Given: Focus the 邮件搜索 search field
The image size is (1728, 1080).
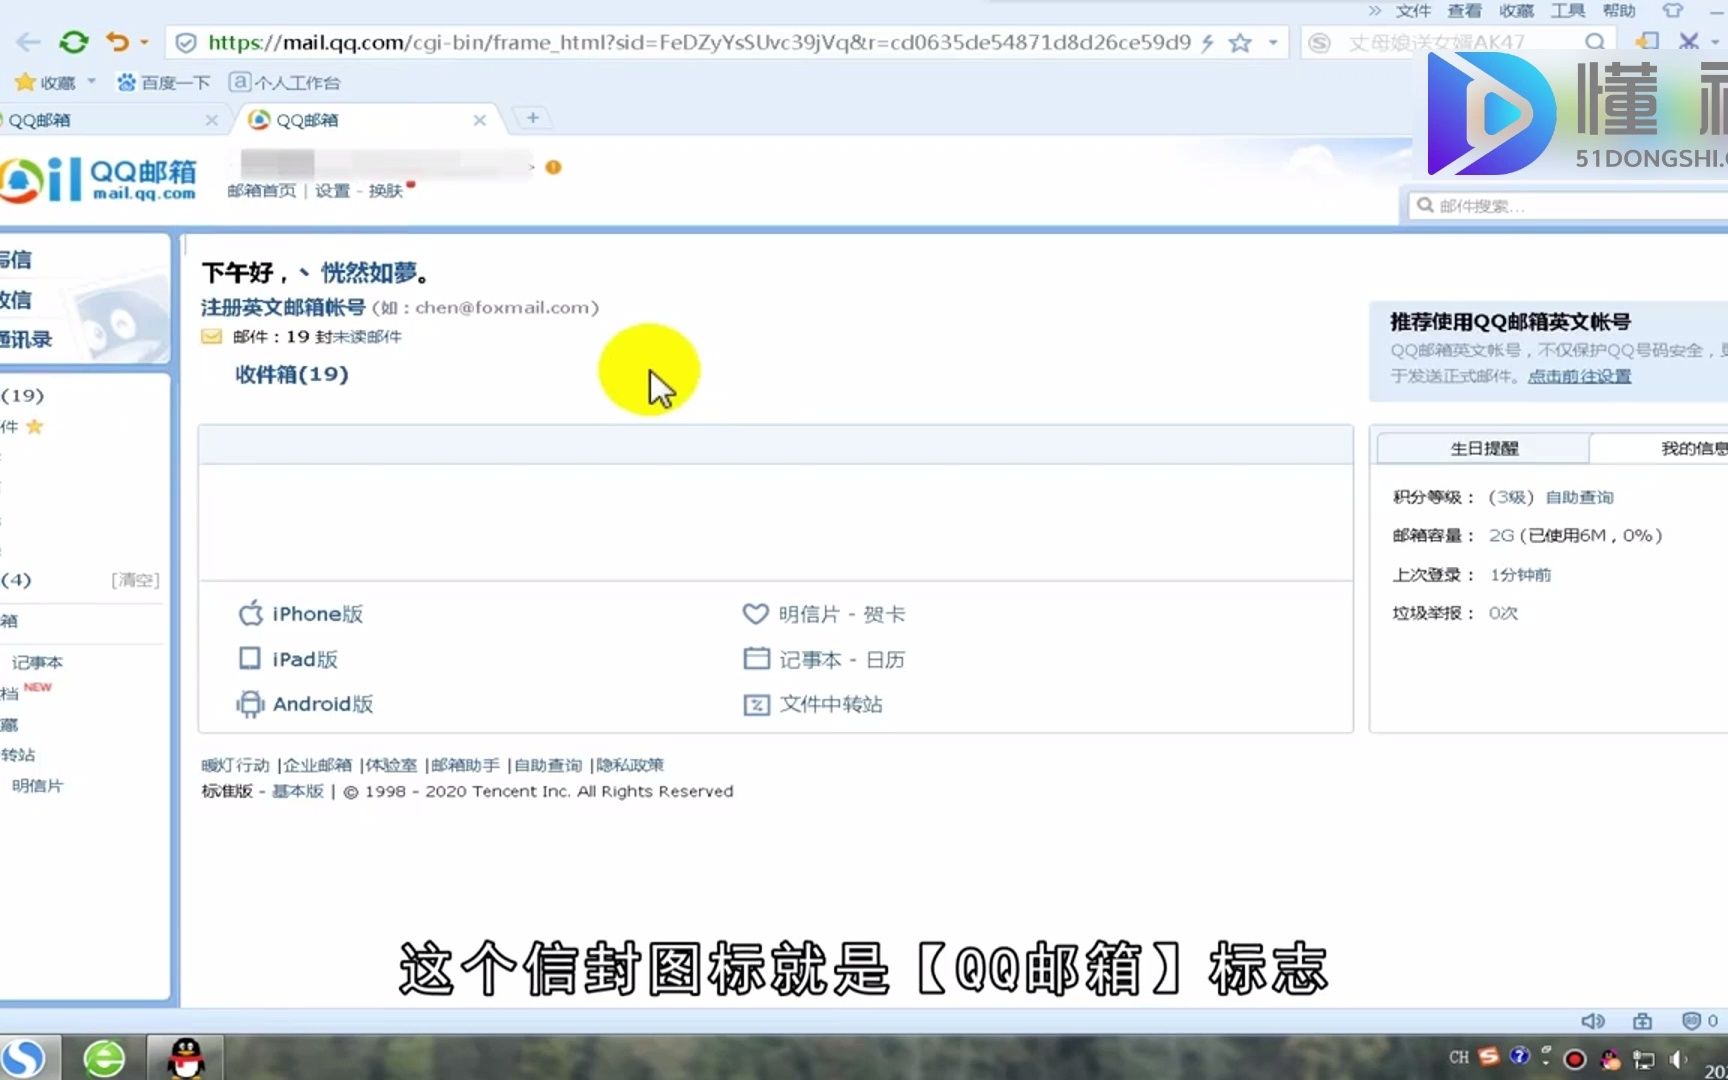Looking at the screenshot, I should (1570, 206).
